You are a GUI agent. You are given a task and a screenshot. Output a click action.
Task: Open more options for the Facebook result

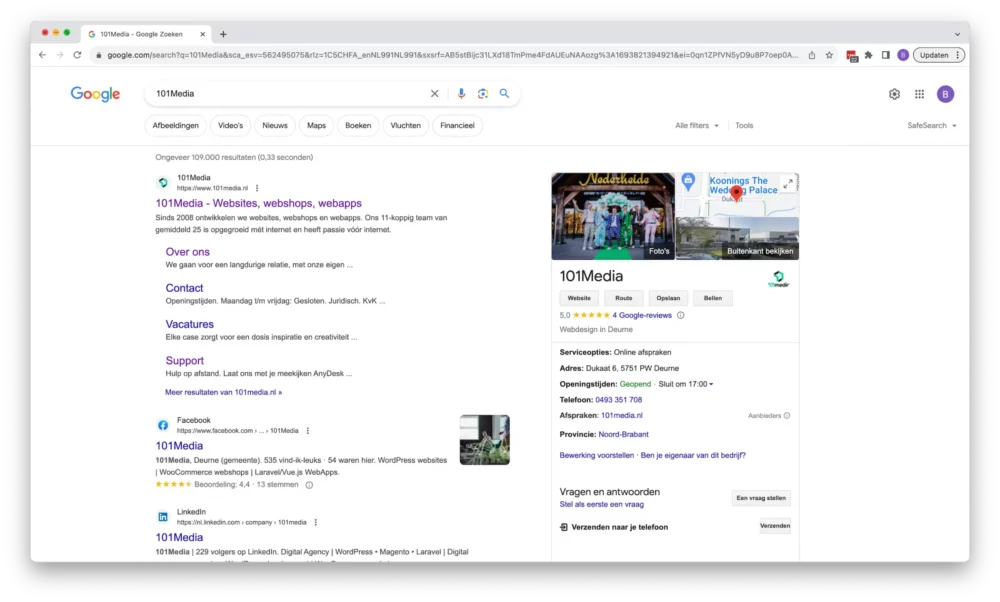click(x=308, y=431)
